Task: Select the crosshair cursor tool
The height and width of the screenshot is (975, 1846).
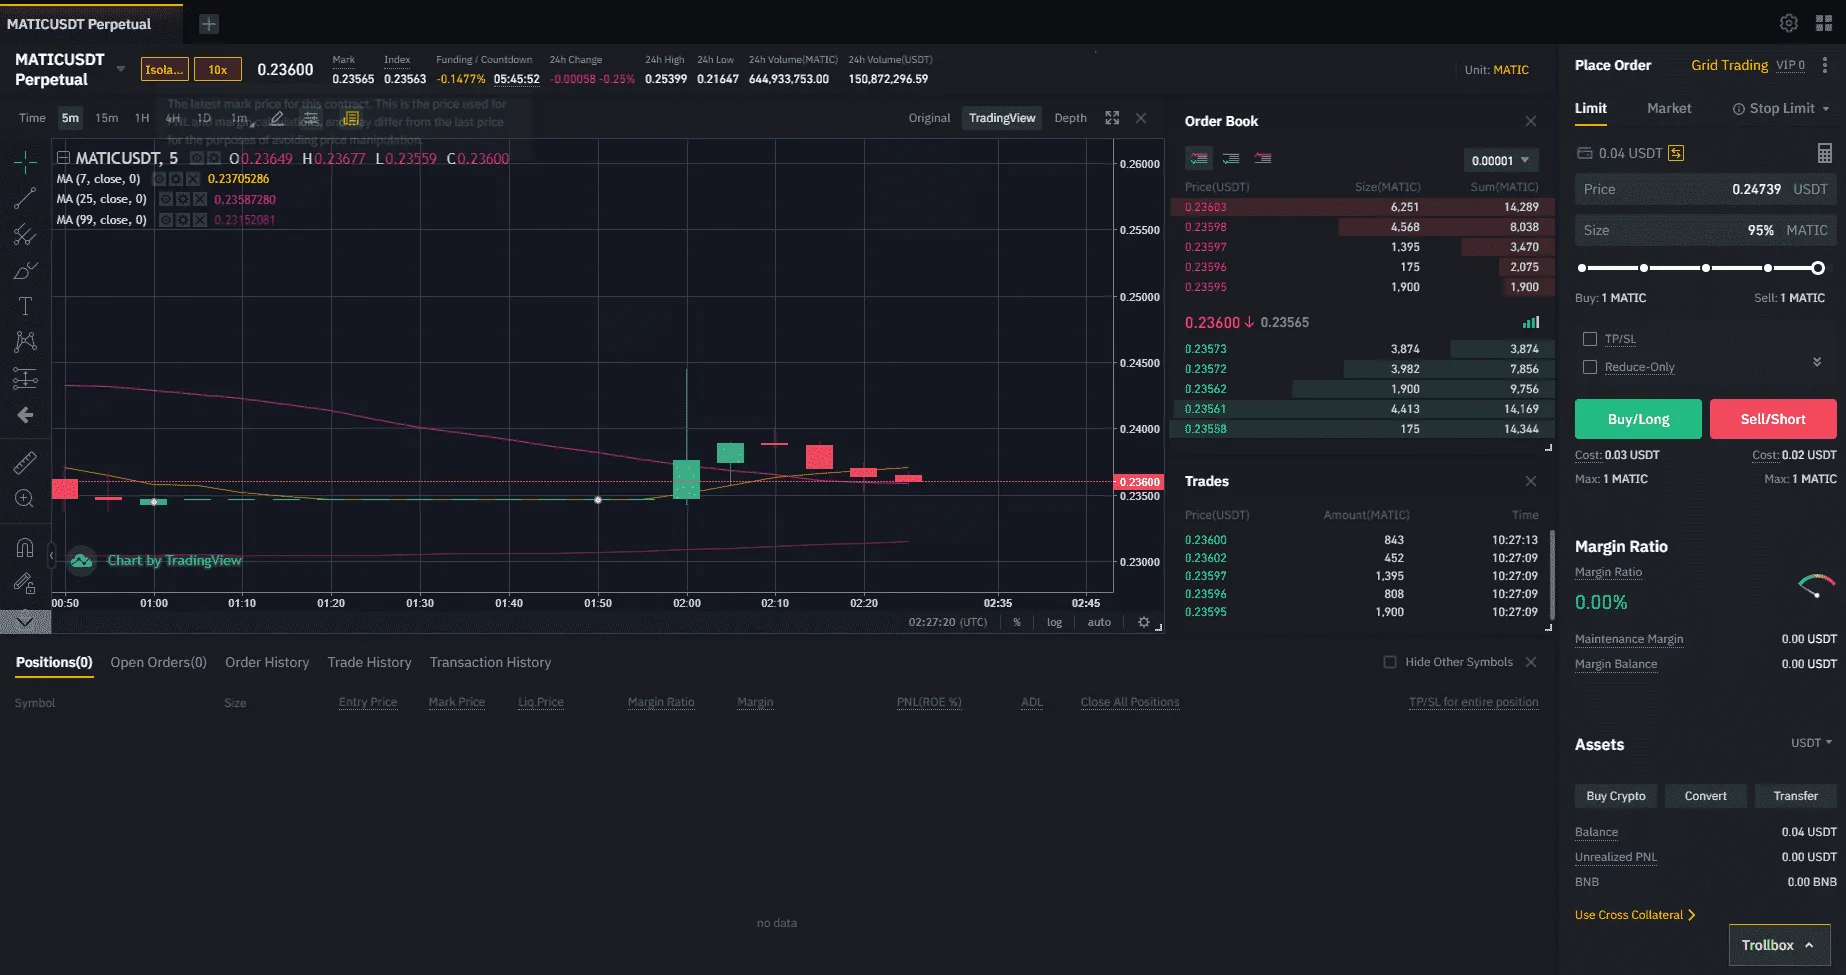Action: pyautogui.click(x=25, y=162)
